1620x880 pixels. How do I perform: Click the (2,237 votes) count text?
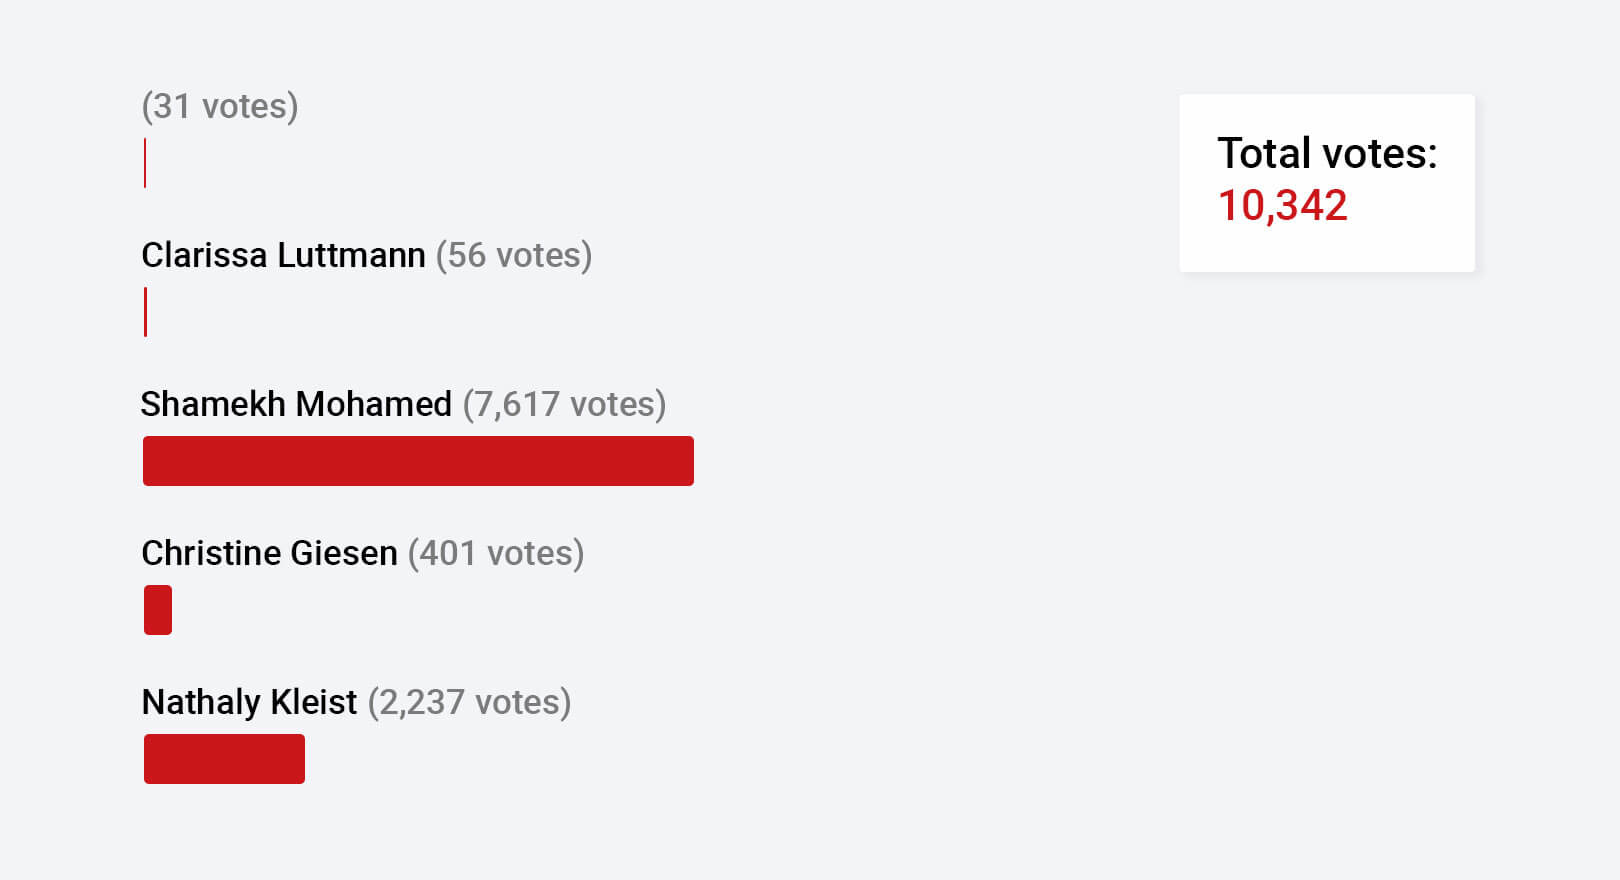point(469,702)
